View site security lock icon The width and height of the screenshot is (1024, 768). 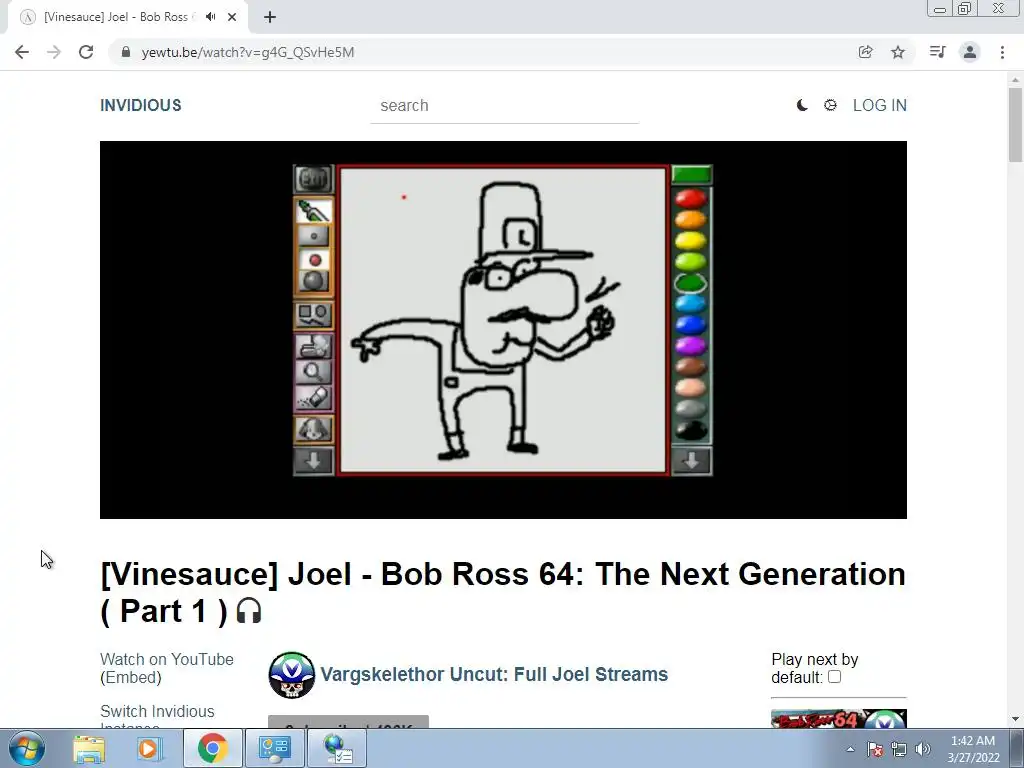point(126,52)
